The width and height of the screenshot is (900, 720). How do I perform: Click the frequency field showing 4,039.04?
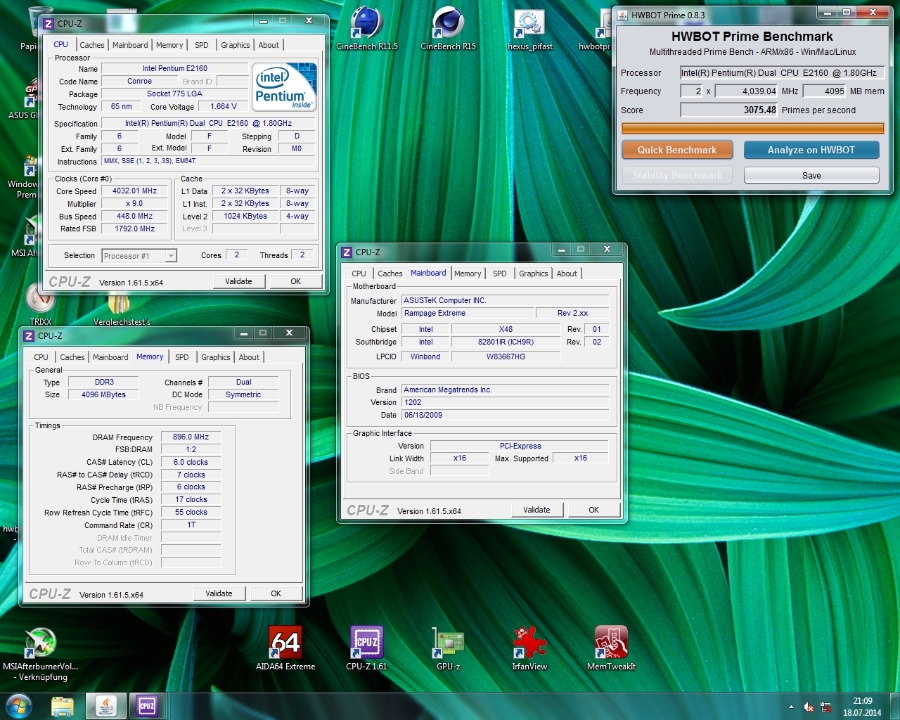click(x=746, y=91)
